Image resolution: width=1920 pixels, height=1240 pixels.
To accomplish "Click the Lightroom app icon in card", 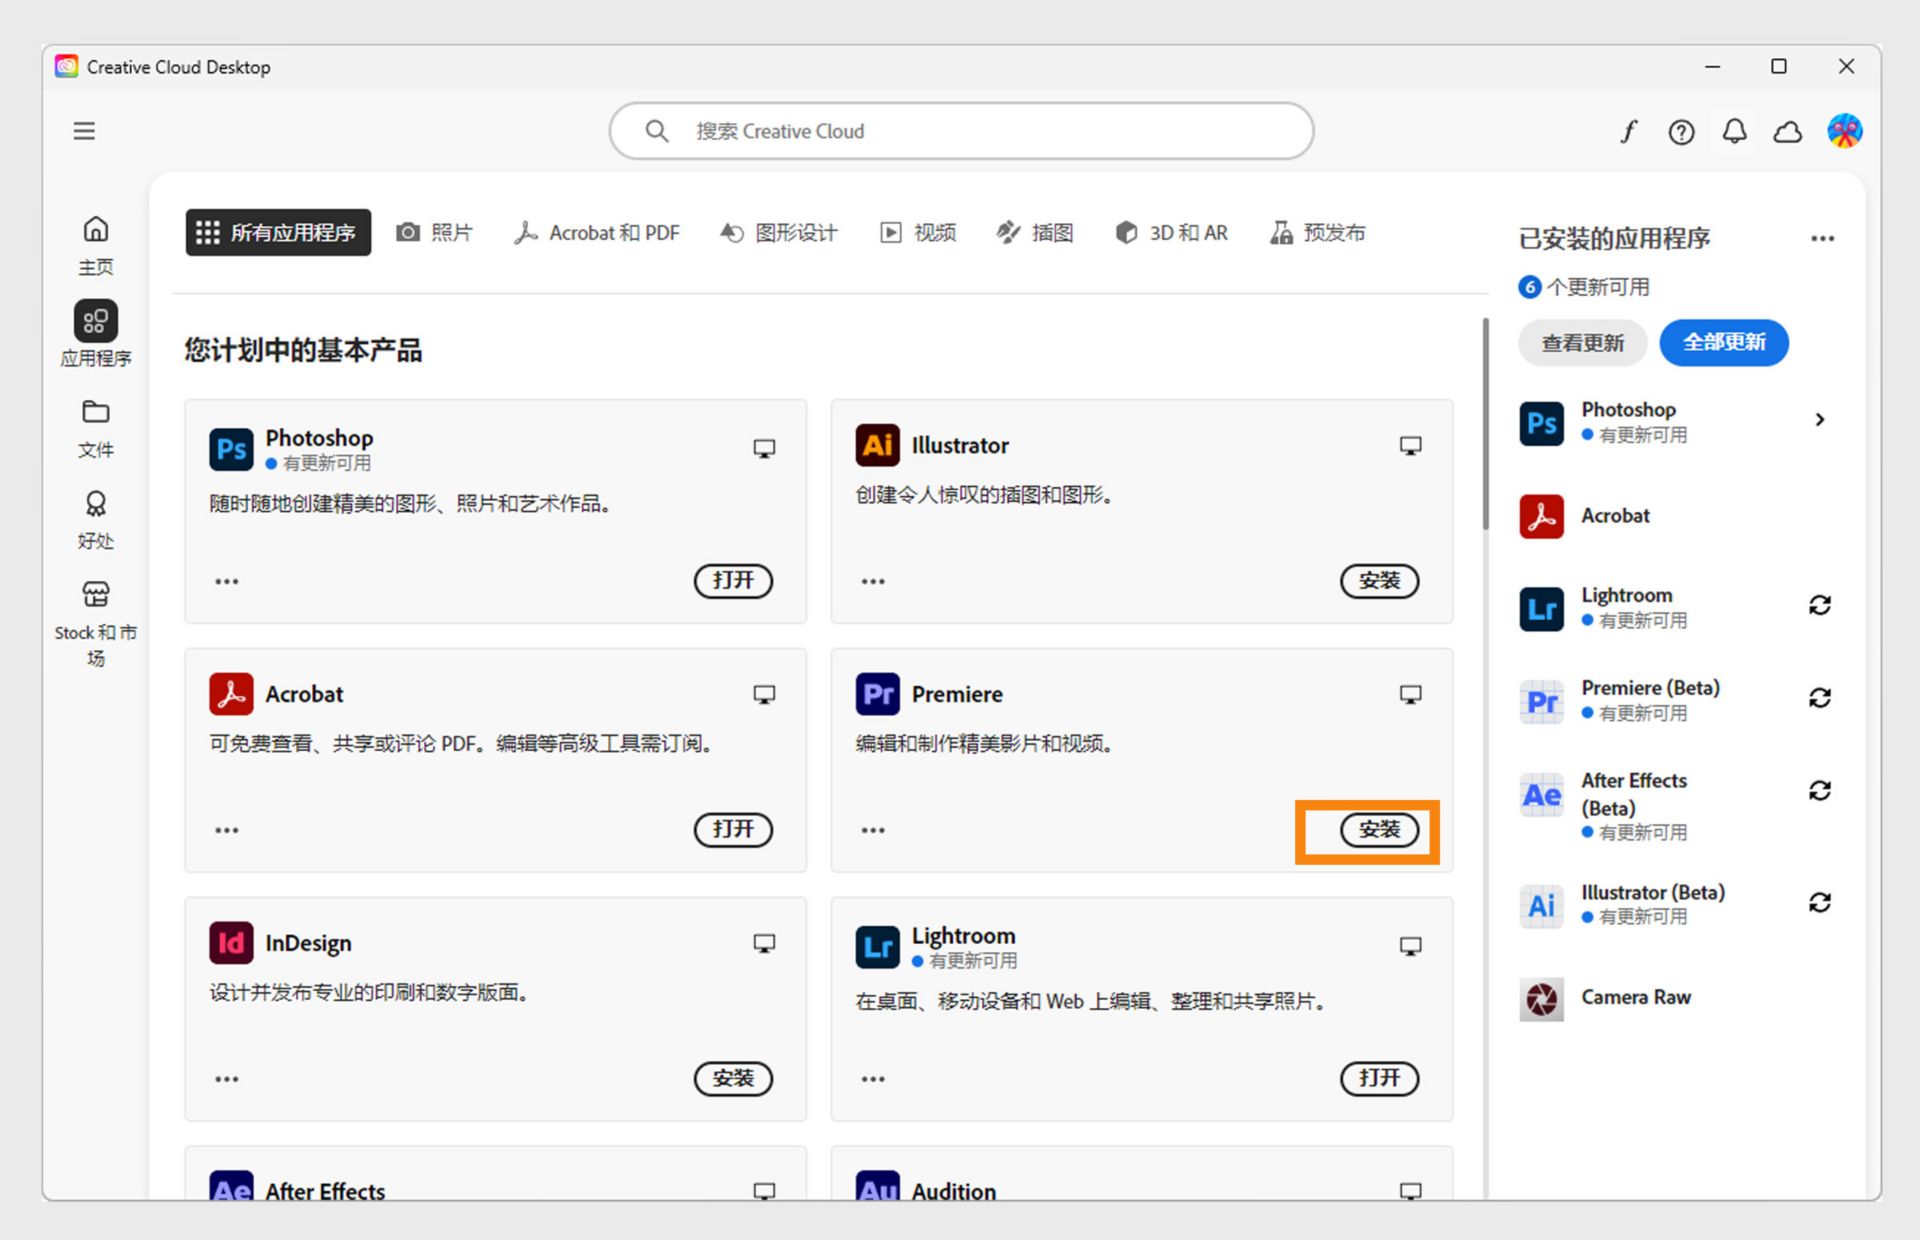I will point(877,947).
